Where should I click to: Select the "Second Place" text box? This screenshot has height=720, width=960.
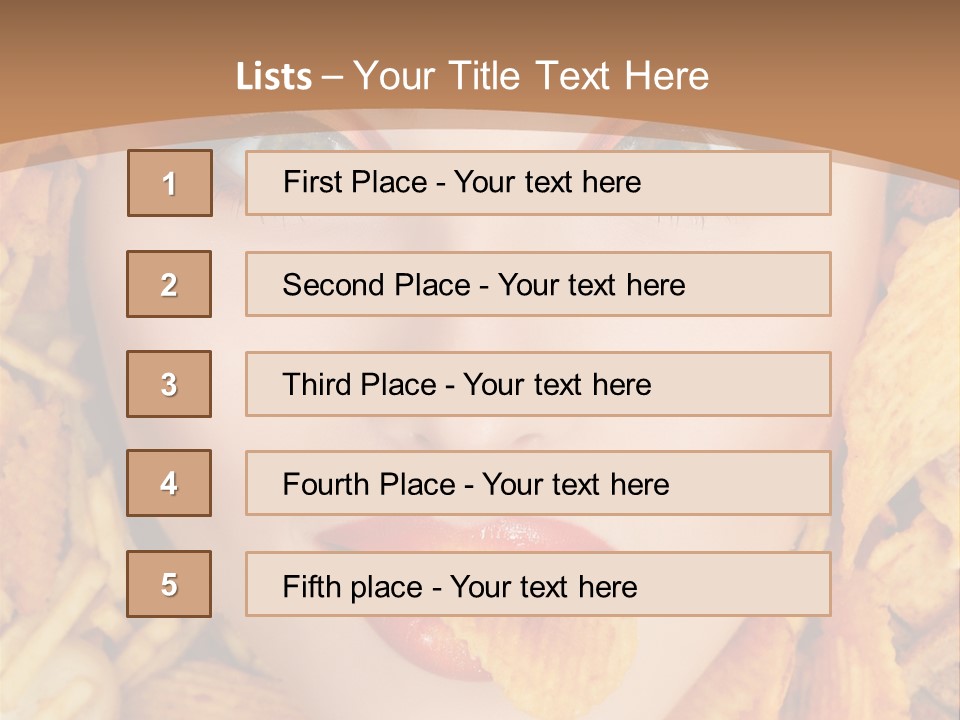point(538,284)
